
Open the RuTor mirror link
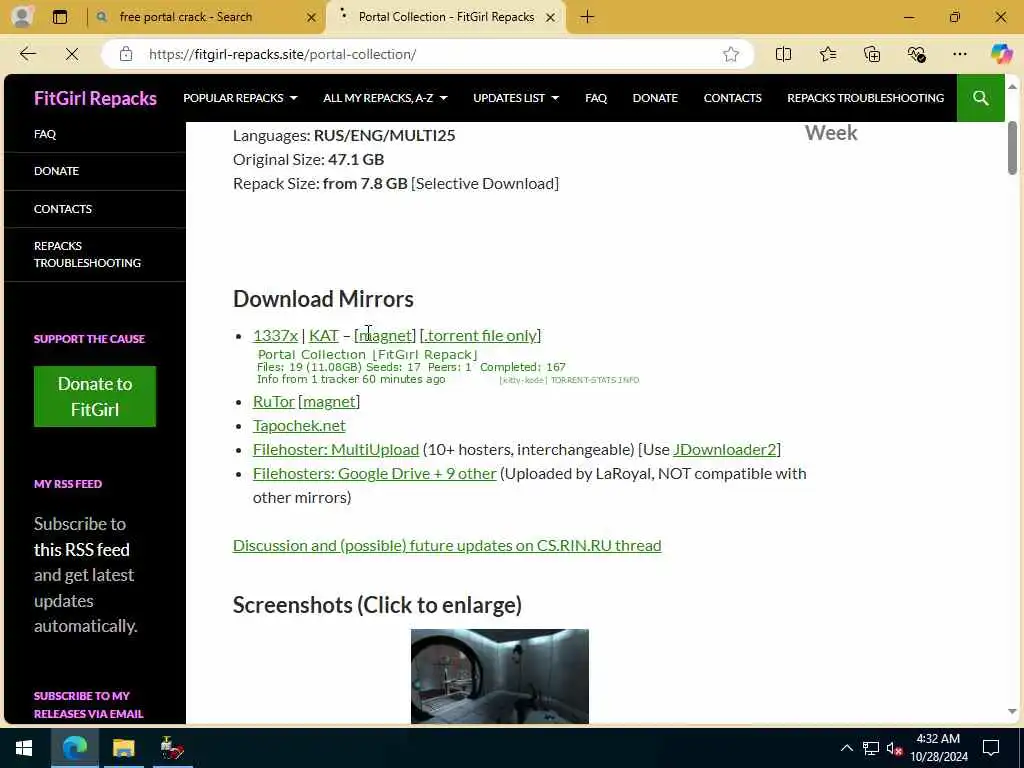pyautogui.click(x=274, y=402)
